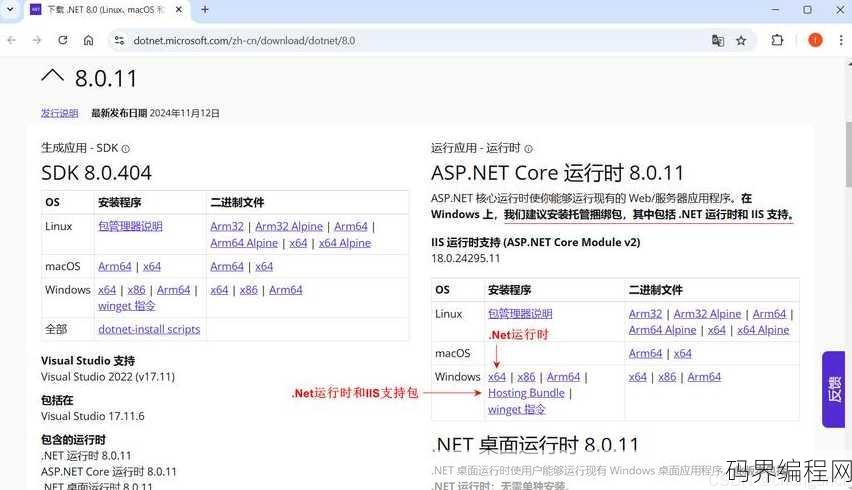Download SDK Windows x86 binary
Image resolution: width=852 pixels, height=490 pixels.
[248, 290]
